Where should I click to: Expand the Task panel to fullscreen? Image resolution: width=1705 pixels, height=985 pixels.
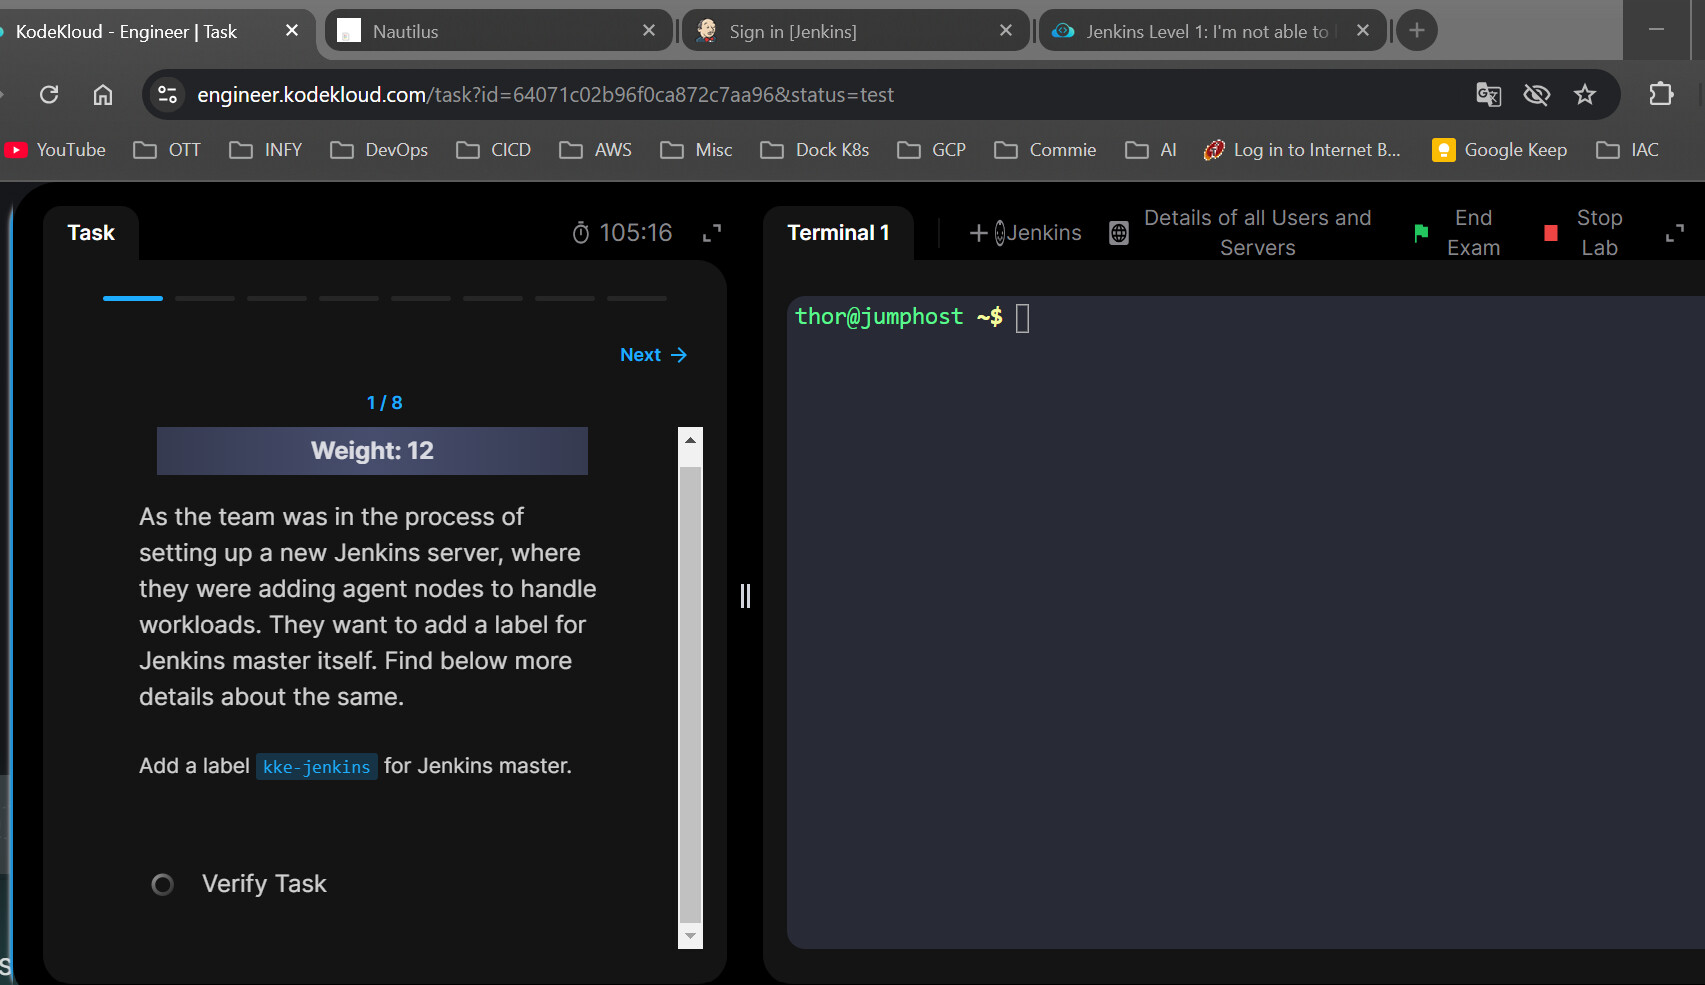(712, 234)
